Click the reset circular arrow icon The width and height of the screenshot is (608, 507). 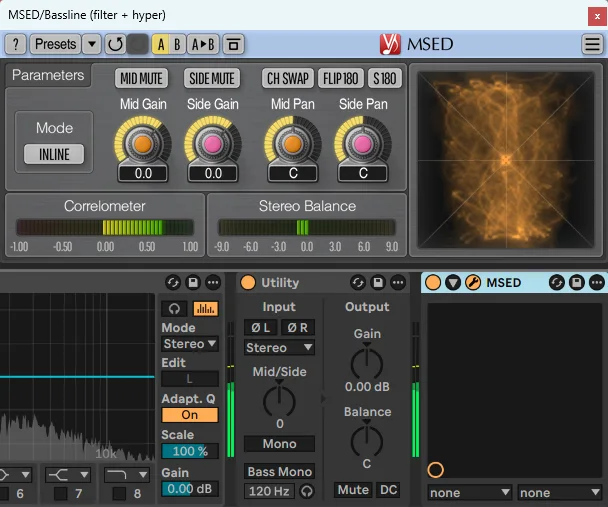tap(115, 44)
